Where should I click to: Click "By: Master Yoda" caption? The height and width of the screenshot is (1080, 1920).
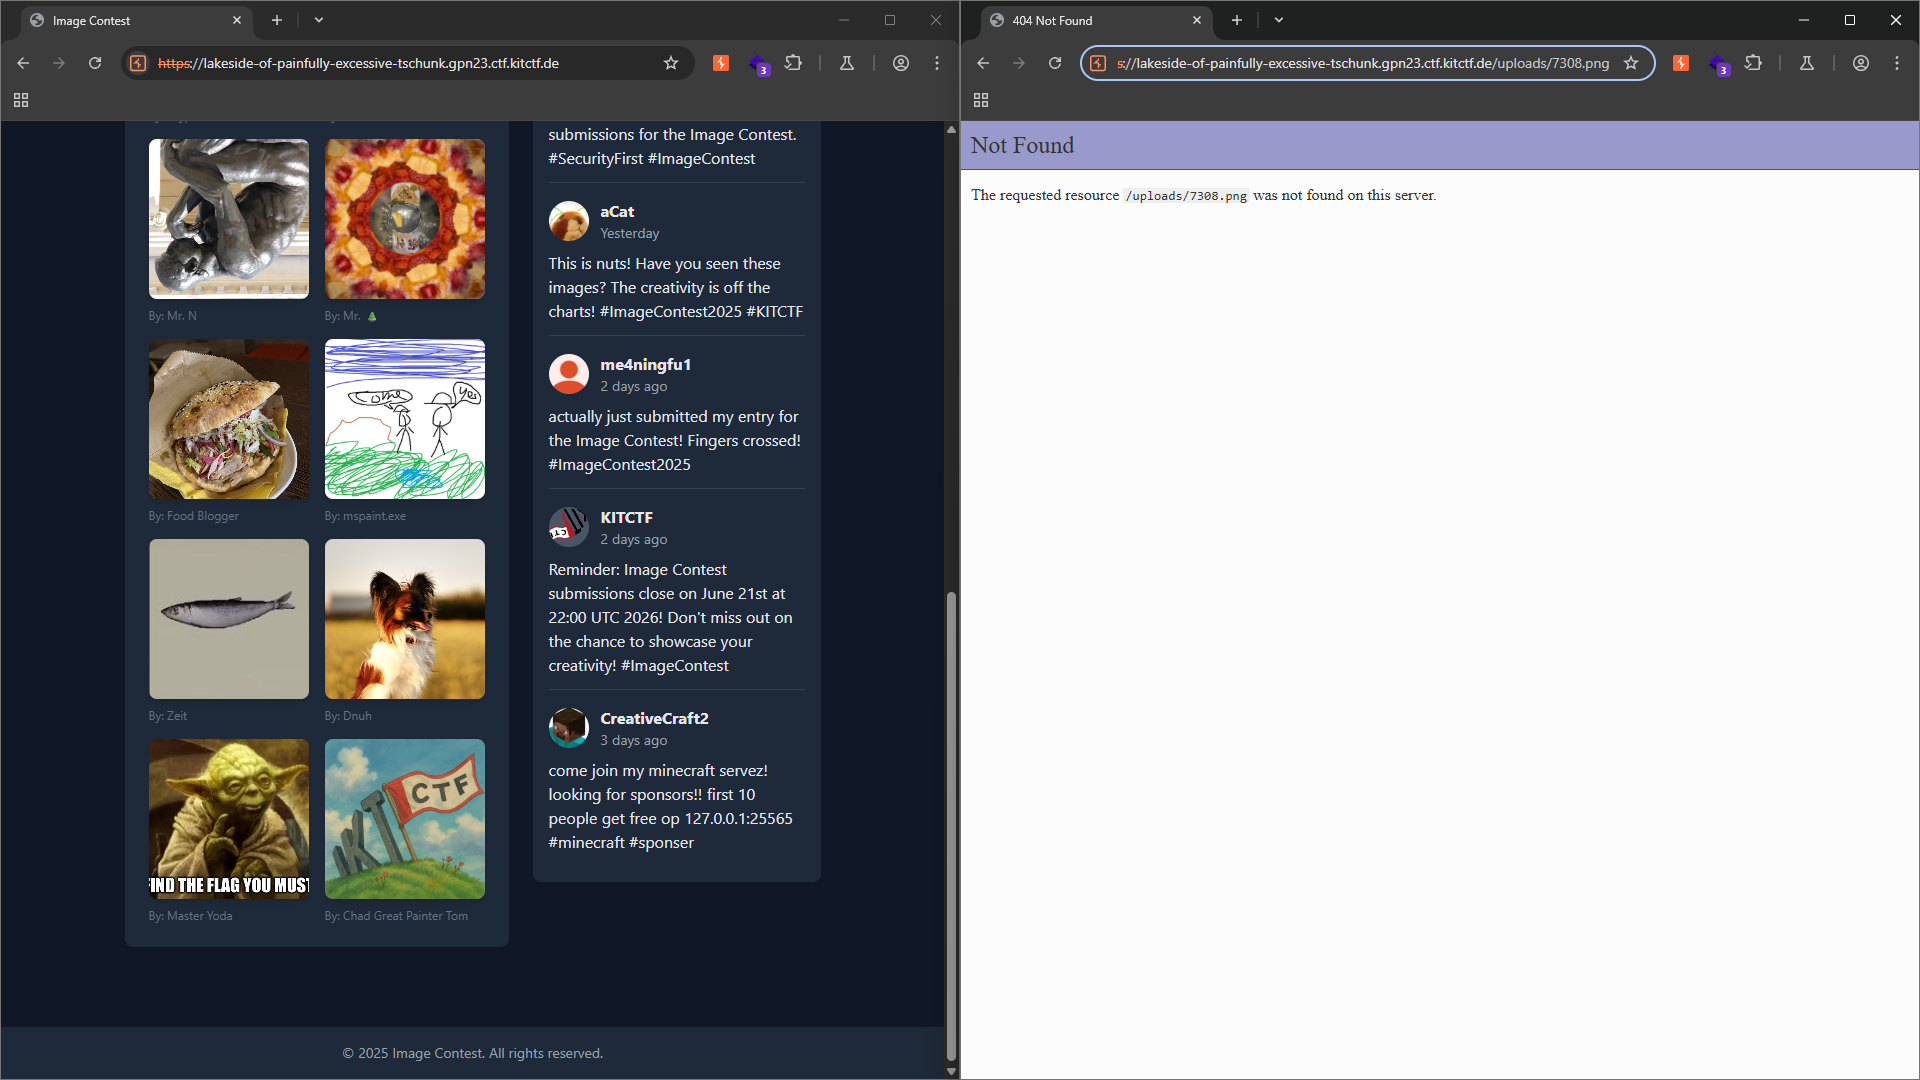pyautogui.click(x=191, y=916)
